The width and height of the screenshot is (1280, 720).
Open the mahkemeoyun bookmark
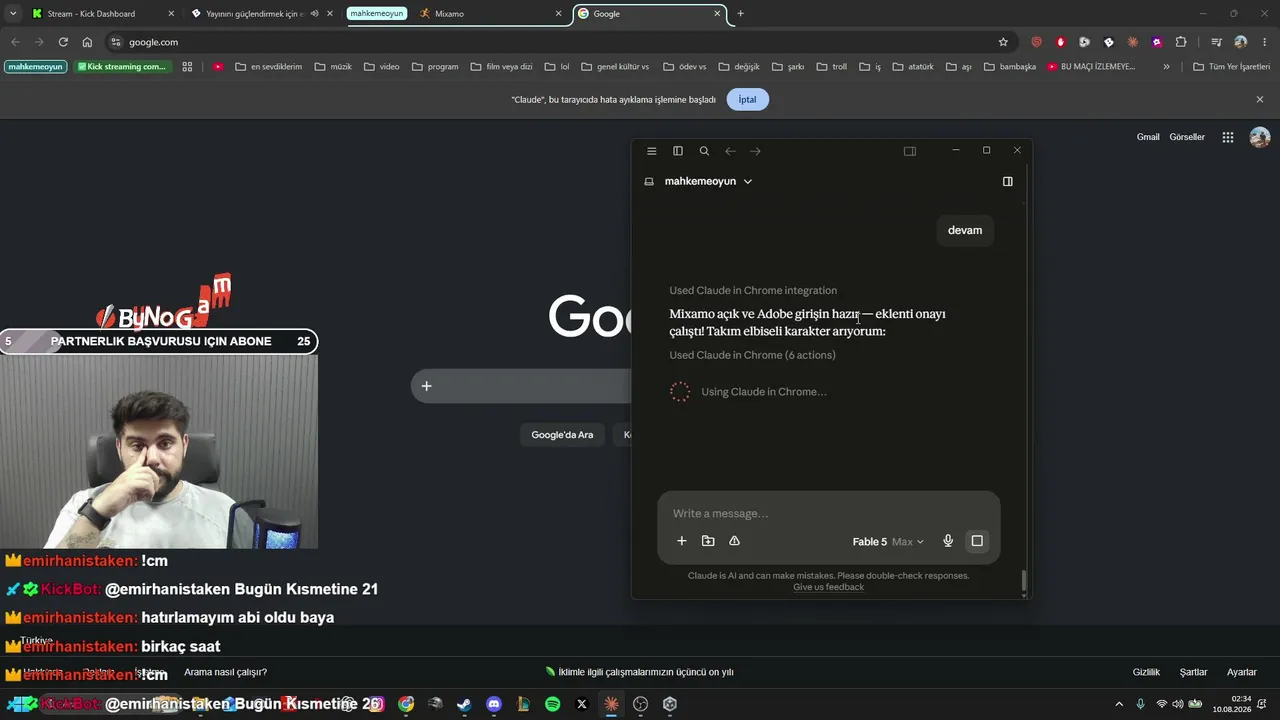[36, 67]
